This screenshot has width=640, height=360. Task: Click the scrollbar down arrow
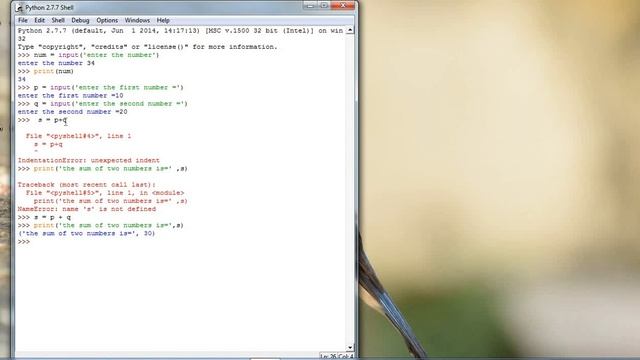tap(350, 348)
